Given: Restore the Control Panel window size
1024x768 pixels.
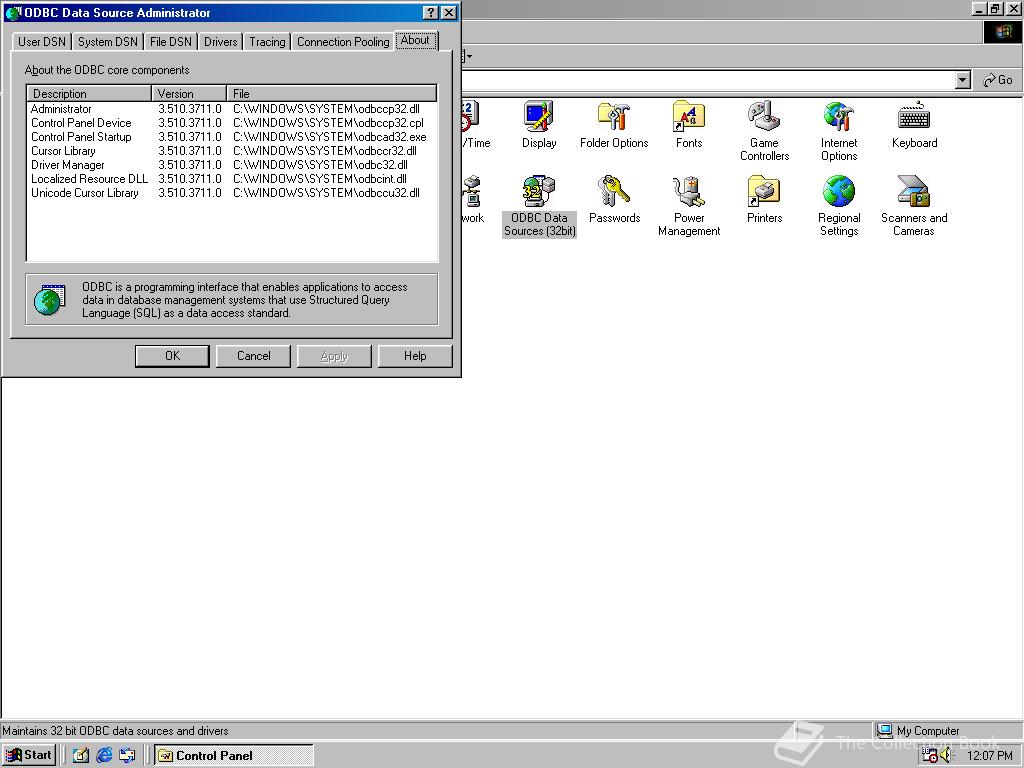Looking at the screenshot, I should 995,8.
